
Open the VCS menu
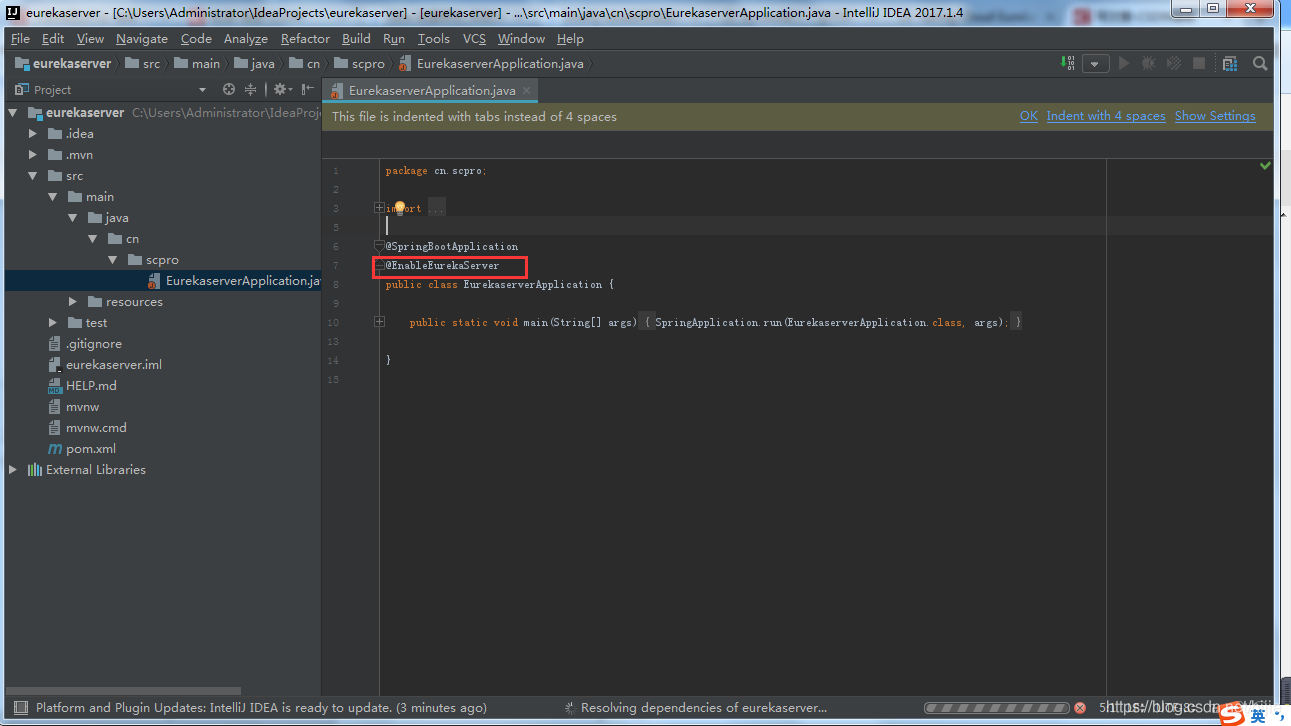coord(474,38)
